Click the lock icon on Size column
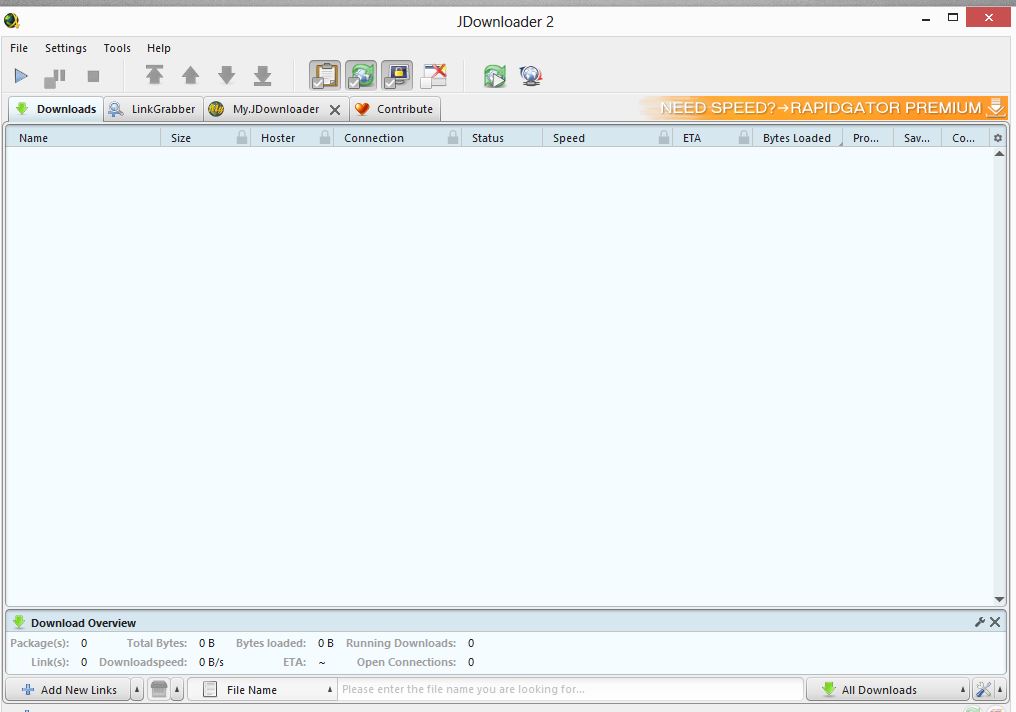1016x712 pixels. [242, 137]
